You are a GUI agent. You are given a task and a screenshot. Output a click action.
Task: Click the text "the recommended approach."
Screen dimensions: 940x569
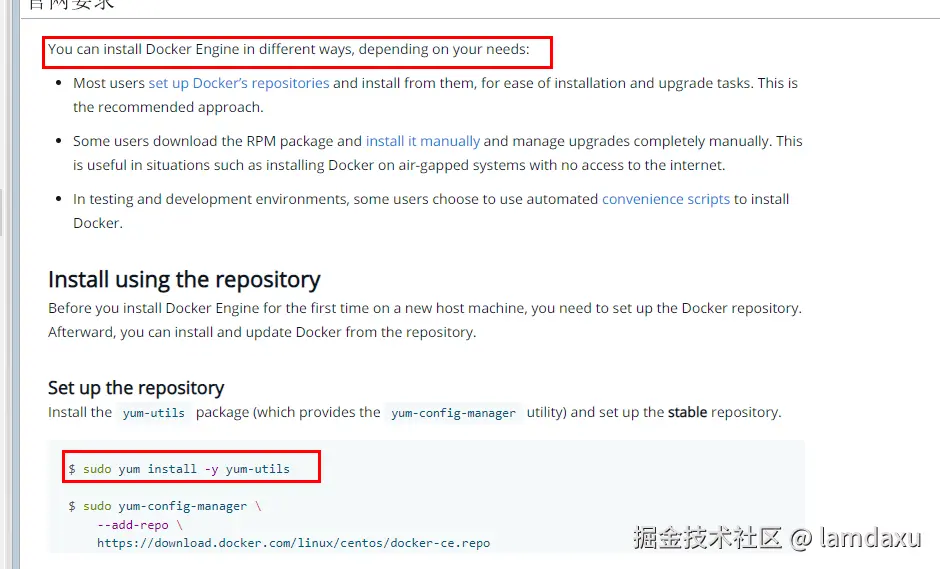click(x=168, y=107)
